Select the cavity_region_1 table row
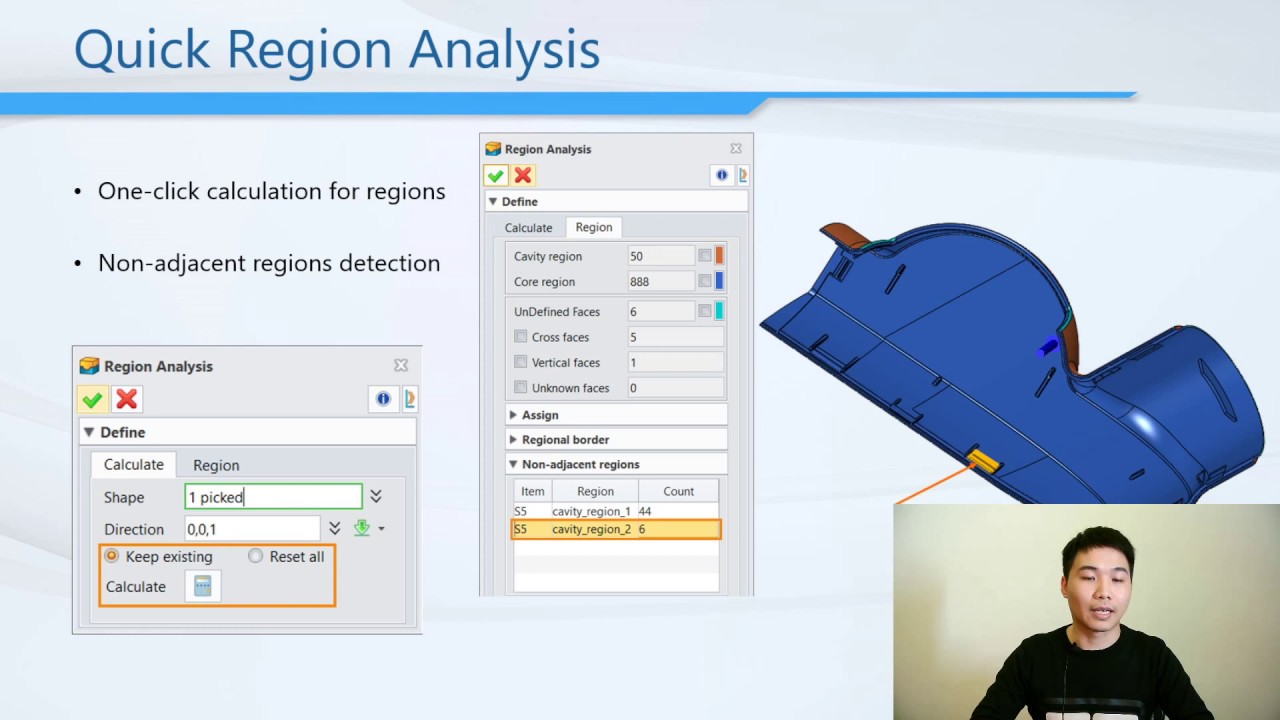This screenshot has height=720, width=1280. pos(616,511)
